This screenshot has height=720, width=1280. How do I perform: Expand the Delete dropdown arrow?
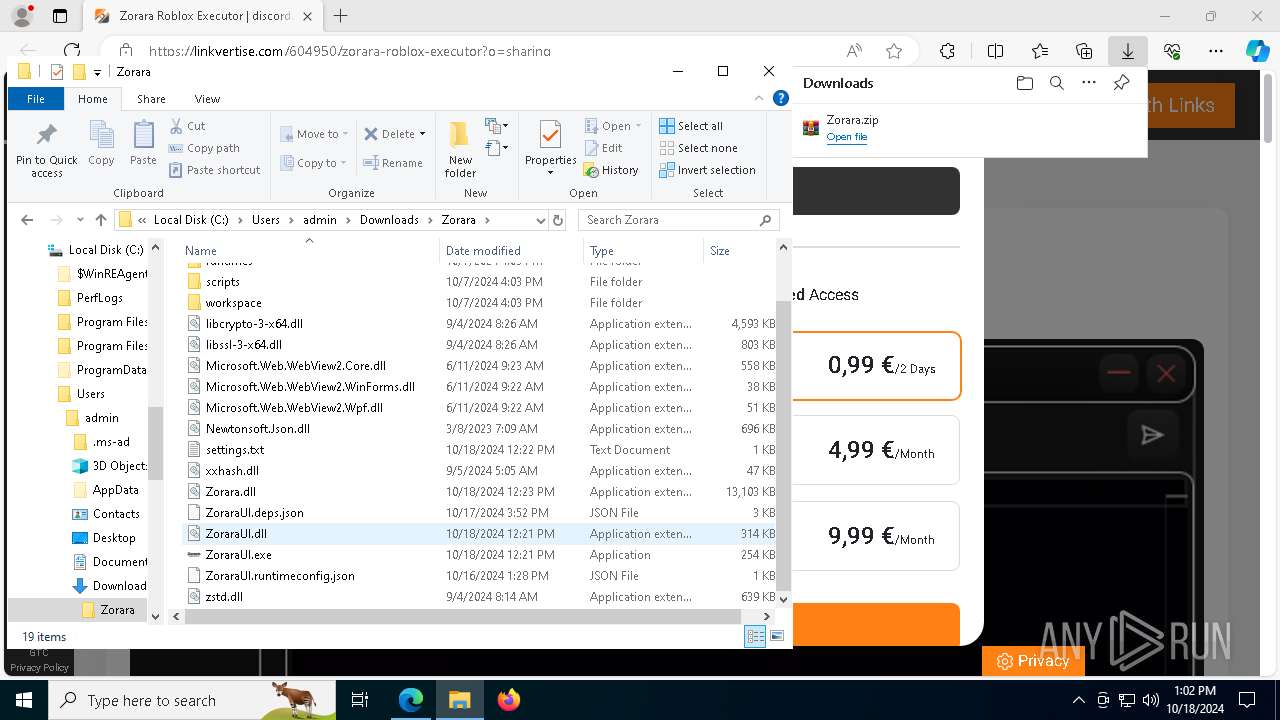pos(422,134)
